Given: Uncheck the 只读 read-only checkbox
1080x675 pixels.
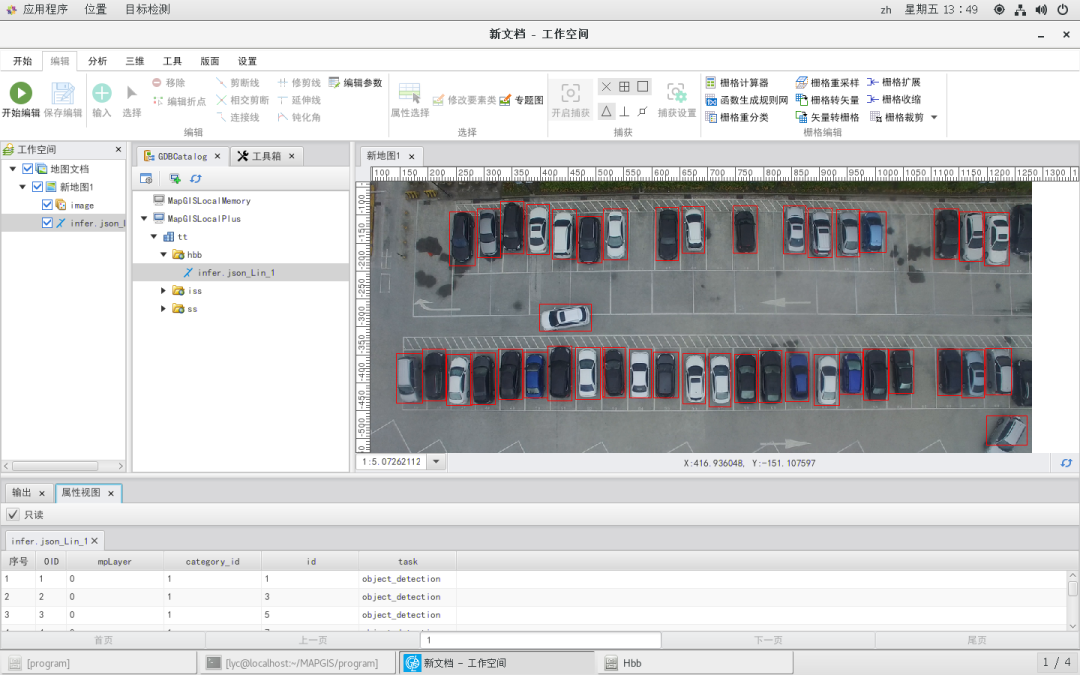Looking at the screenshot, I should point(13,515).
